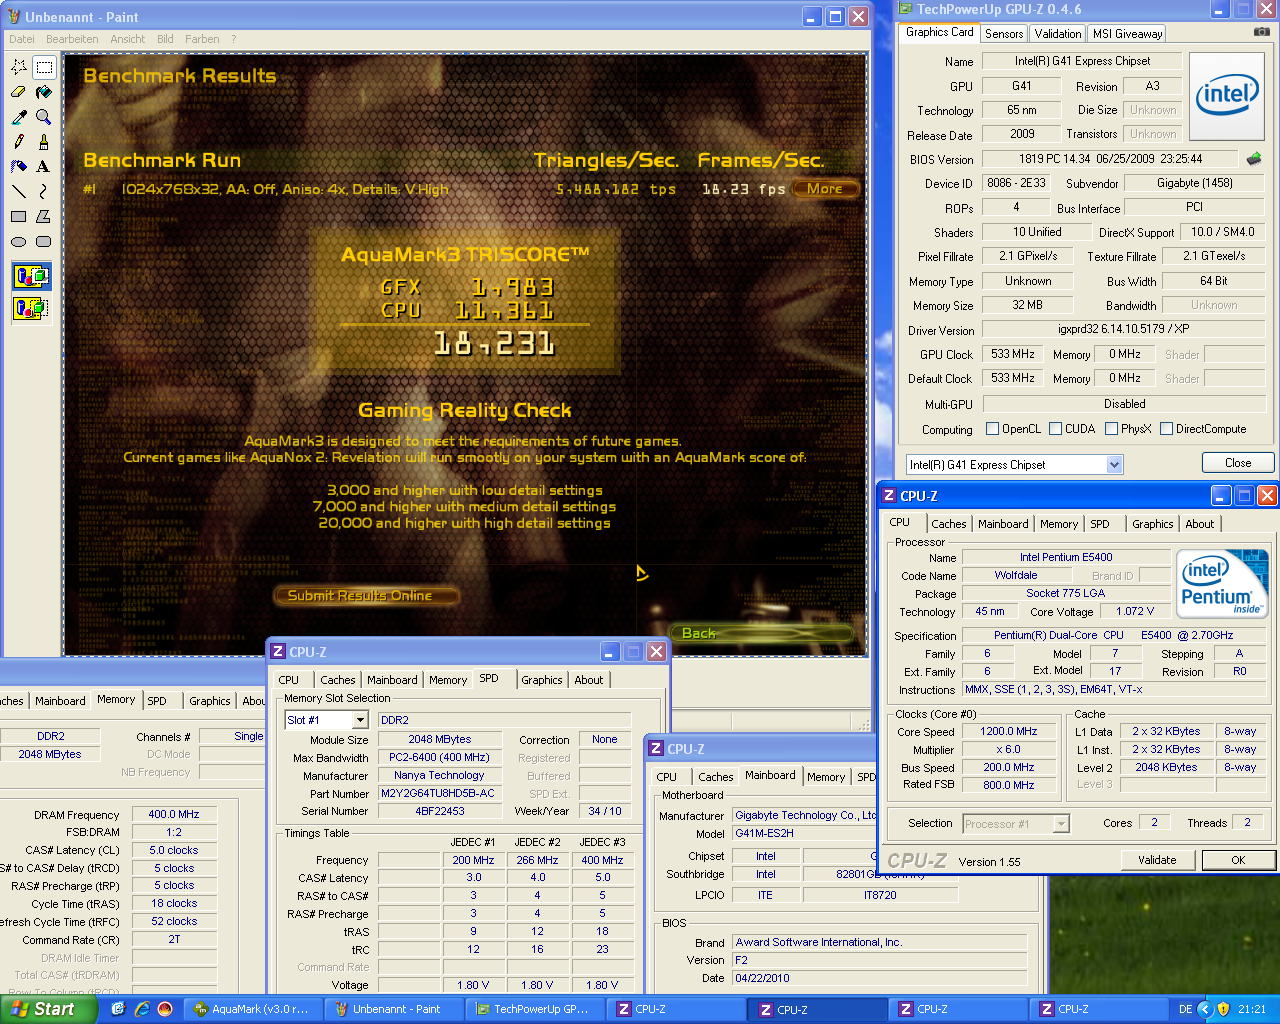Choose the Ellipse shape tool
The height and width of the screenshot is (1024, 1280).
(x=19, y=241)
